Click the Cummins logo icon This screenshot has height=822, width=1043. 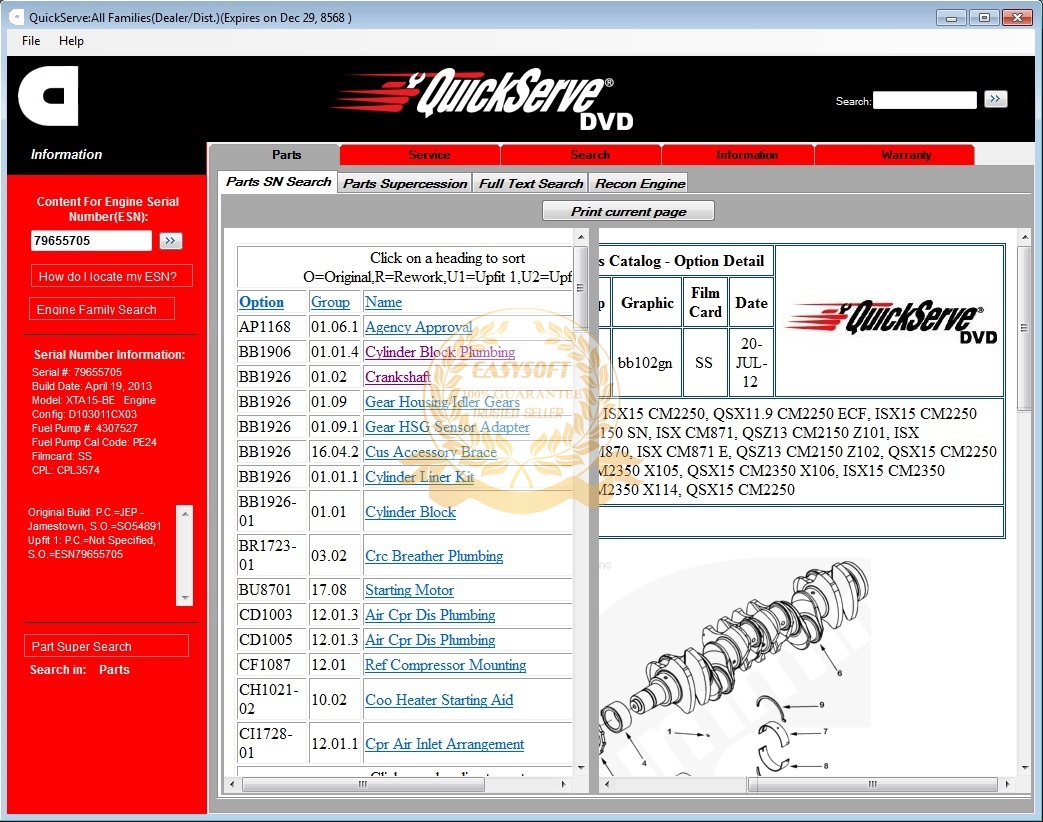pyautogui.click(x=49, y=96)
